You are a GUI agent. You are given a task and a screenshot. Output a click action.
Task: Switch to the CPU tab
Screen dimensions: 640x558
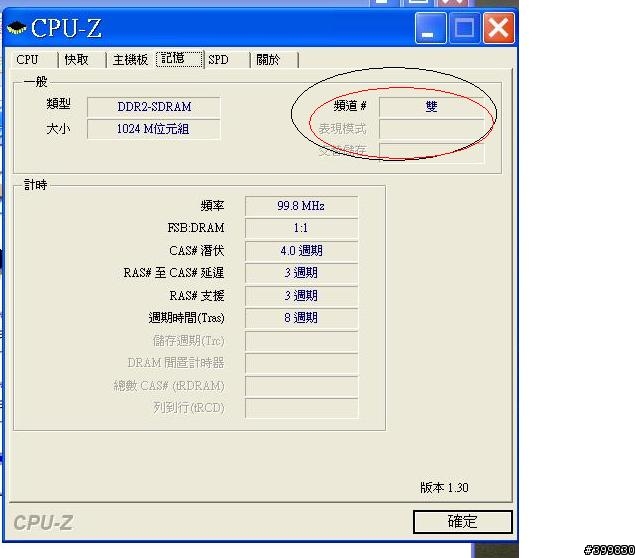pyautogui.click(x=32, y=60)
